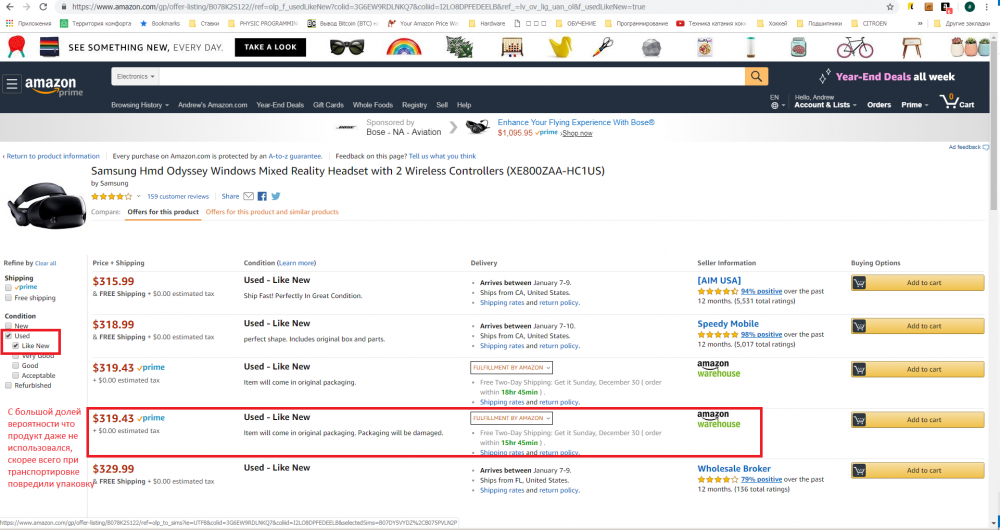Open the Browsing History dropdown
This screenshot has height=530, width=1000.
click(x=140, y=105)
